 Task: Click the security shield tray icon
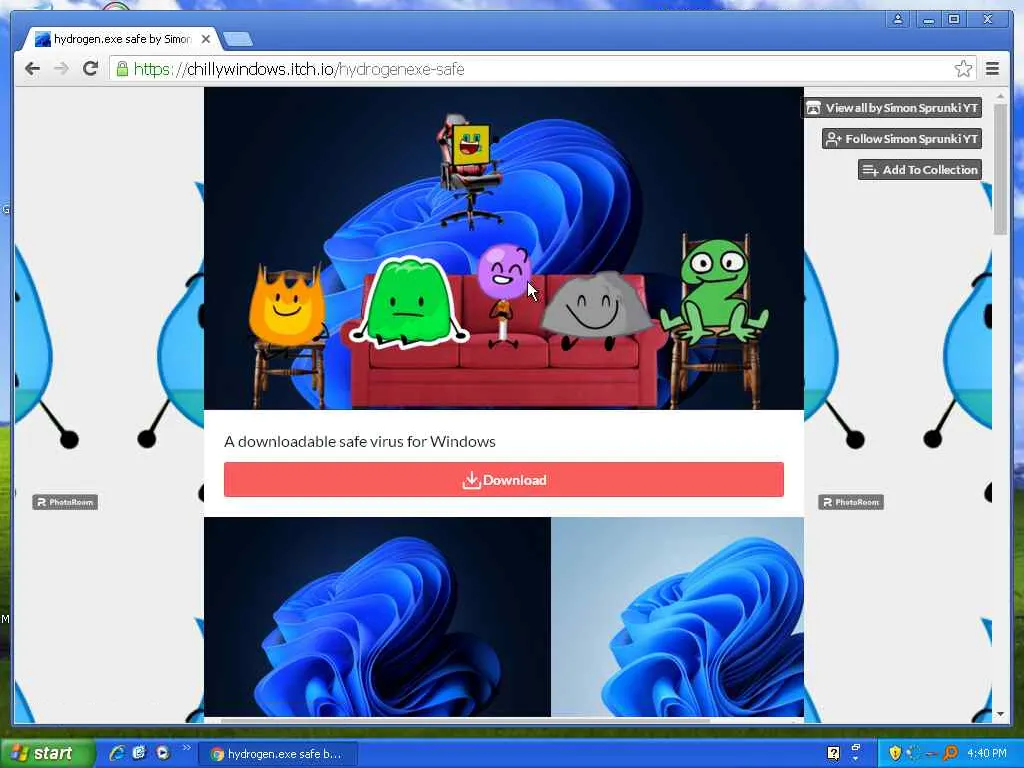click(895, 754)
